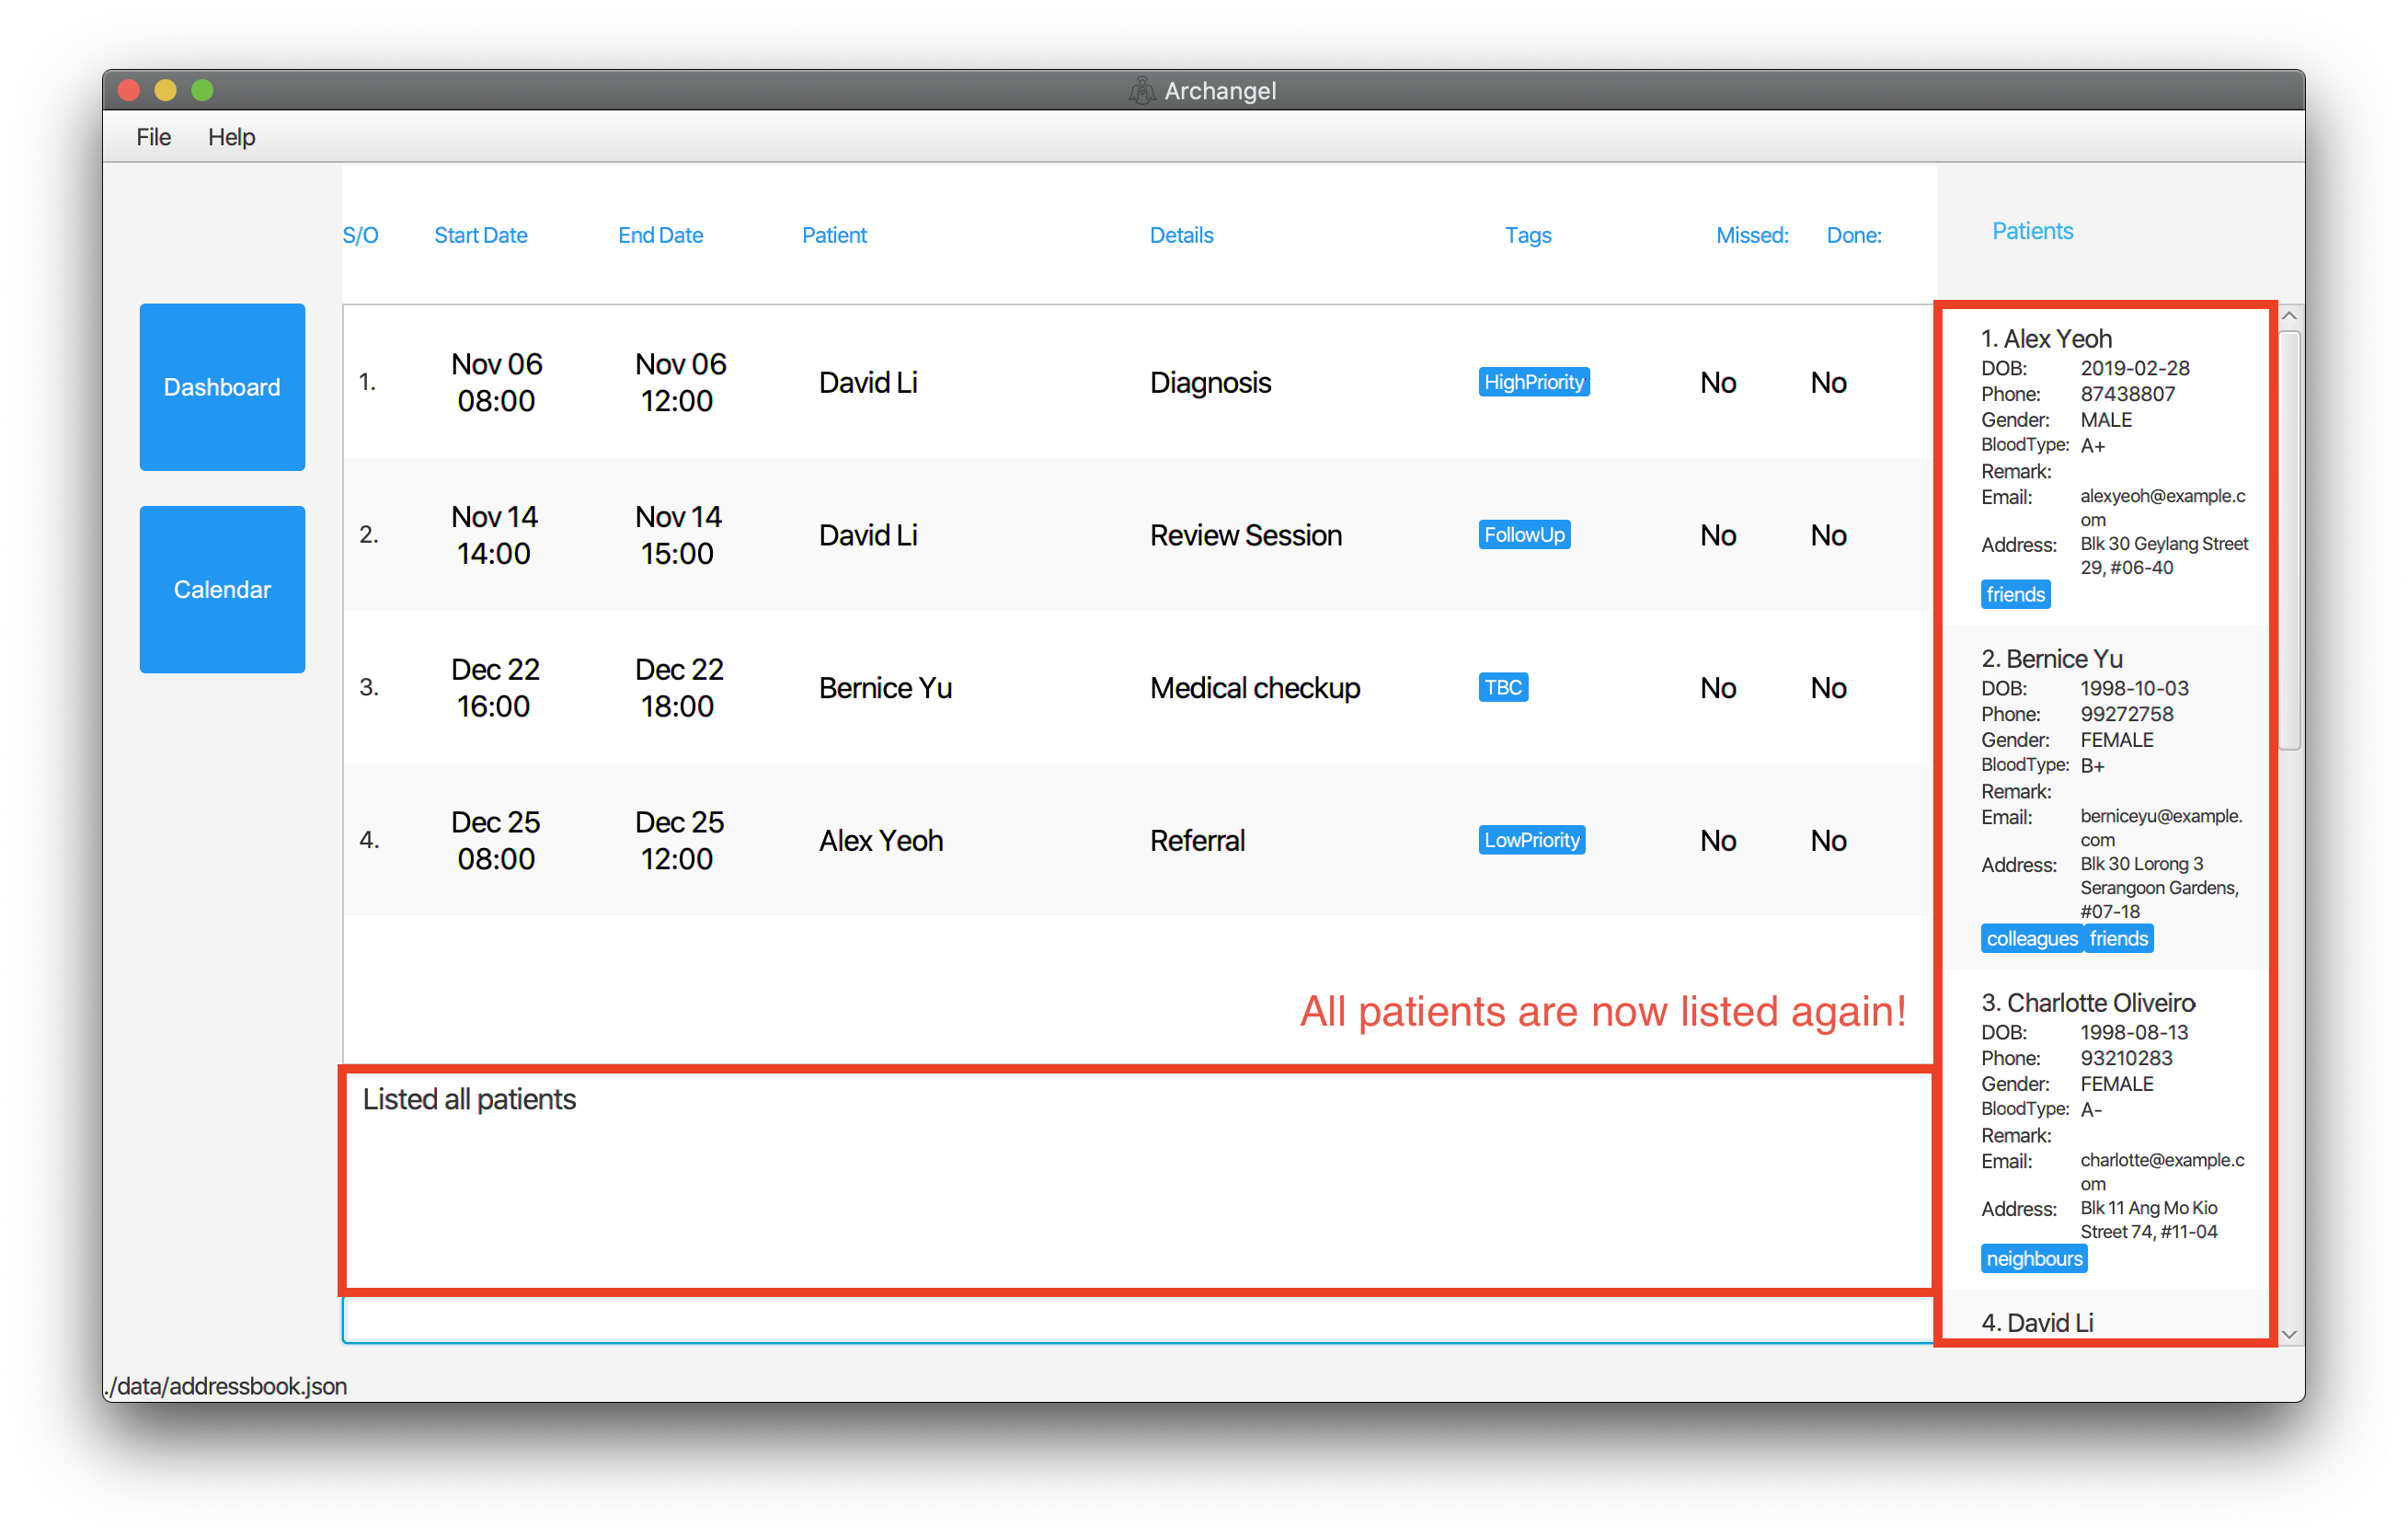2408x1538 pixels.
Task: Select patient card '3. Charlotte Oliveiro'
Action: click(x=2105, y=1130)
